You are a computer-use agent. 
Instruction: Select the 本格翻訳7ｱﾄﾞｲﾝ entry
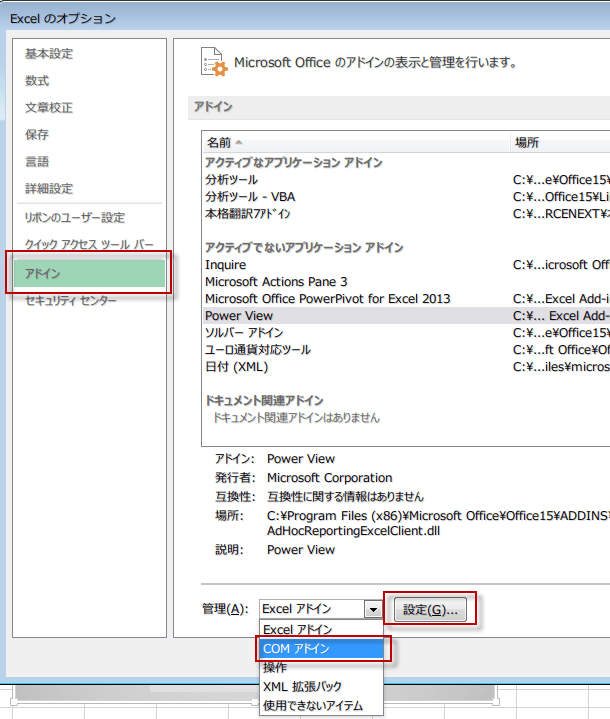coord(406,214)
